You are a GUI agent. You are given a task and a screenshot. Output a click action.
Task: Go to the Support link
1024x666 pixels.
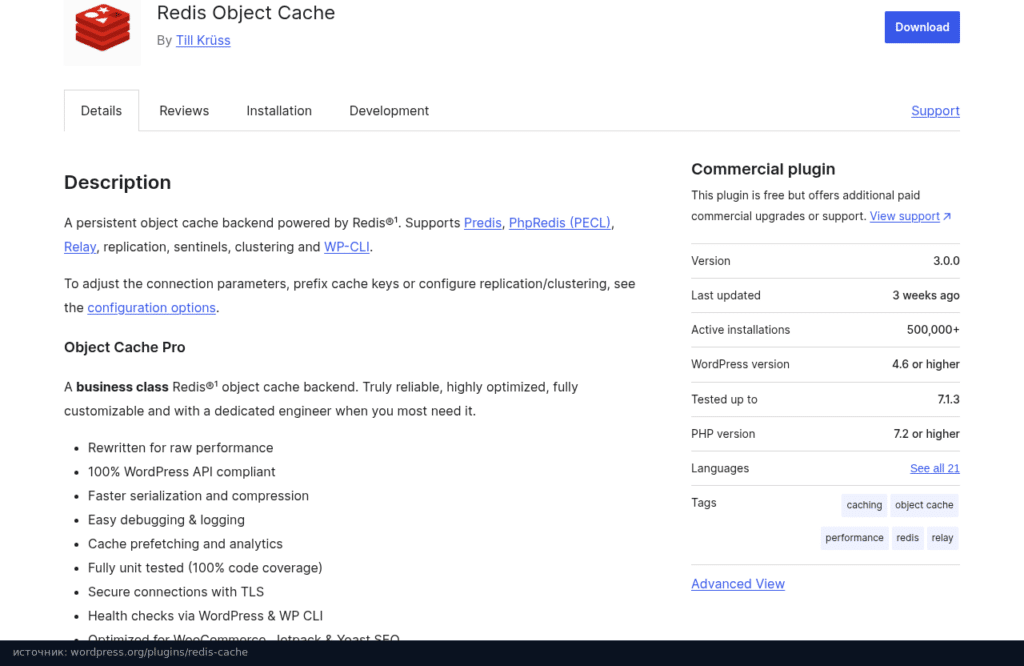pos(935,111)
